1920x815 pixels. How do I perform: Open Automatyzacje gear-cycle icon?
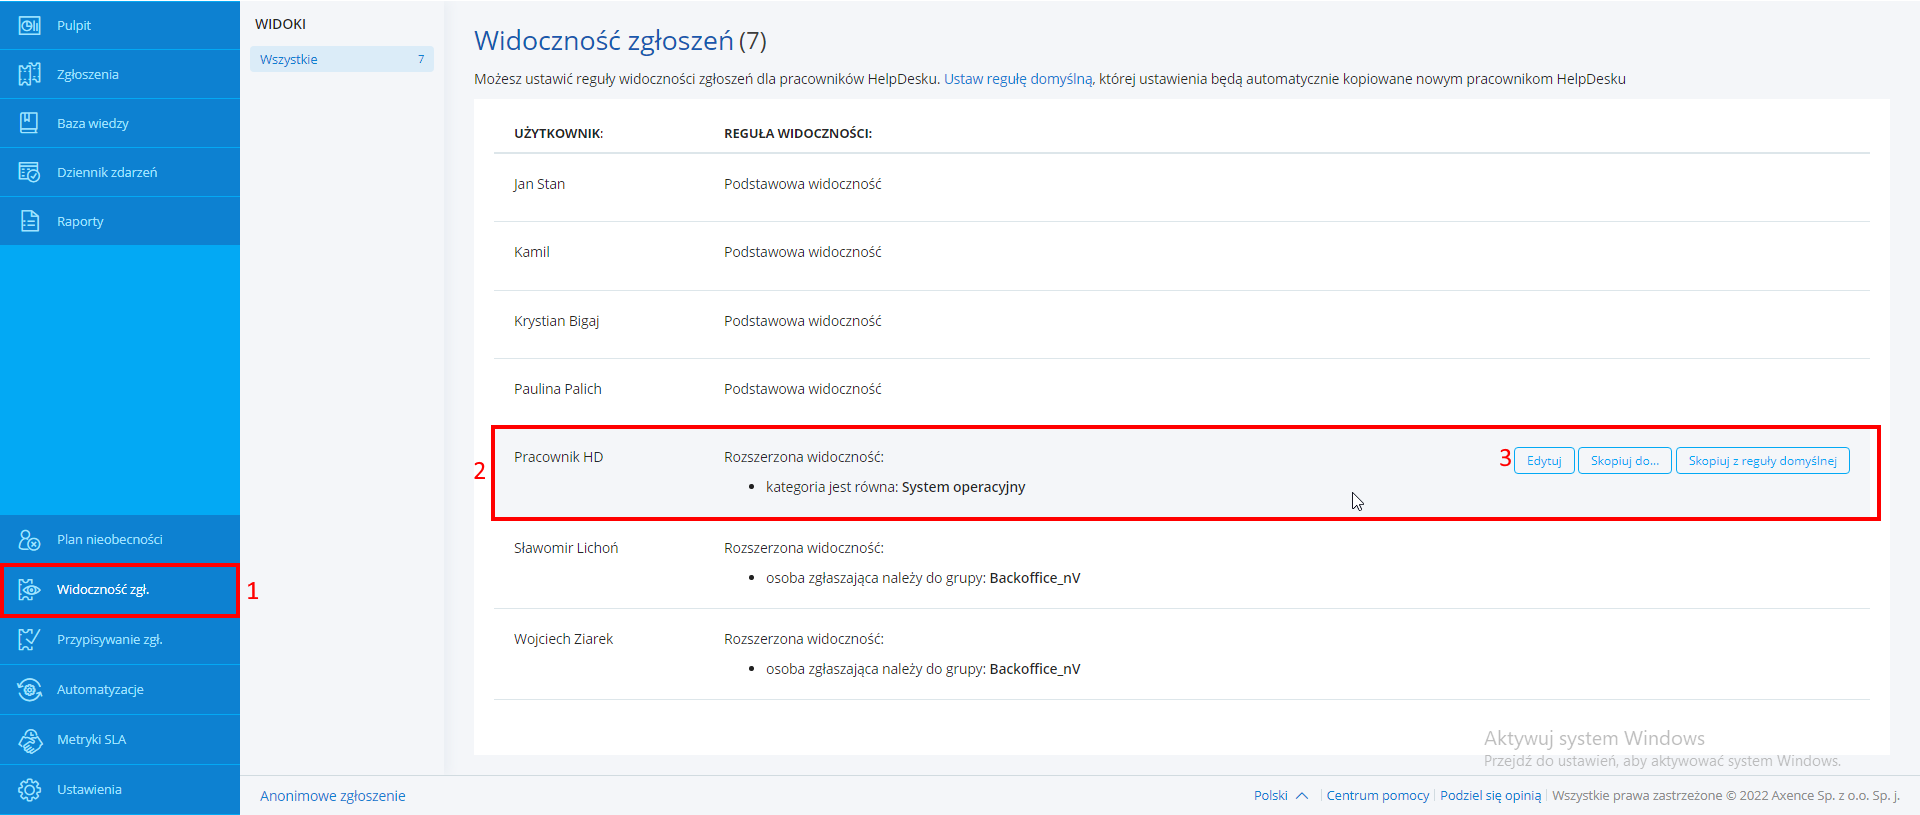pyautogui.click(x=30, y=690)
